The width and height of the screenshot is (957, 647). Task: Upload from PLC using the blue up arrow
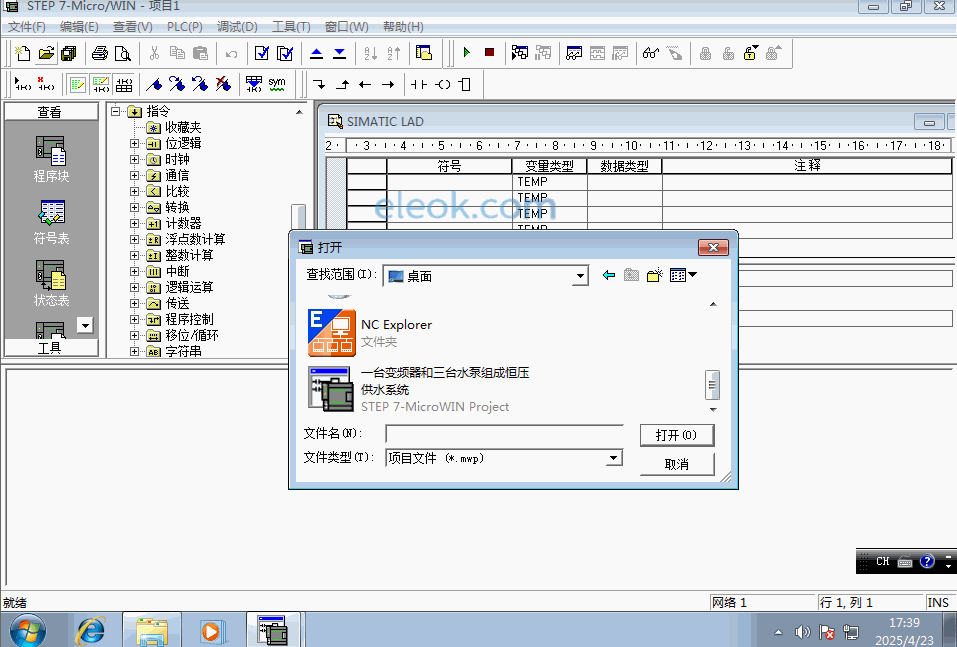coord(316,53)
